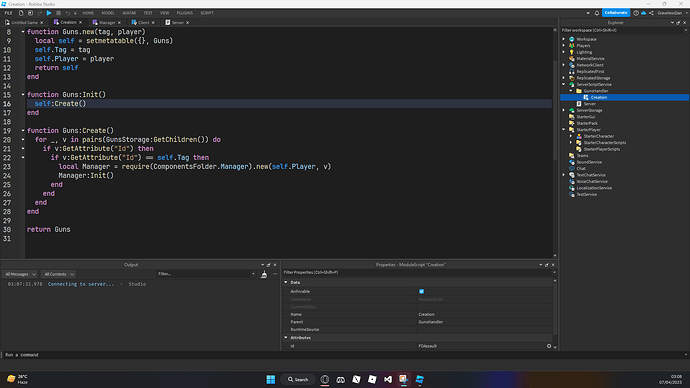This screenshot has height=388, width=690.
Task: Collapse the ServerScriptService tree node
Action: [x=564, y=84]
